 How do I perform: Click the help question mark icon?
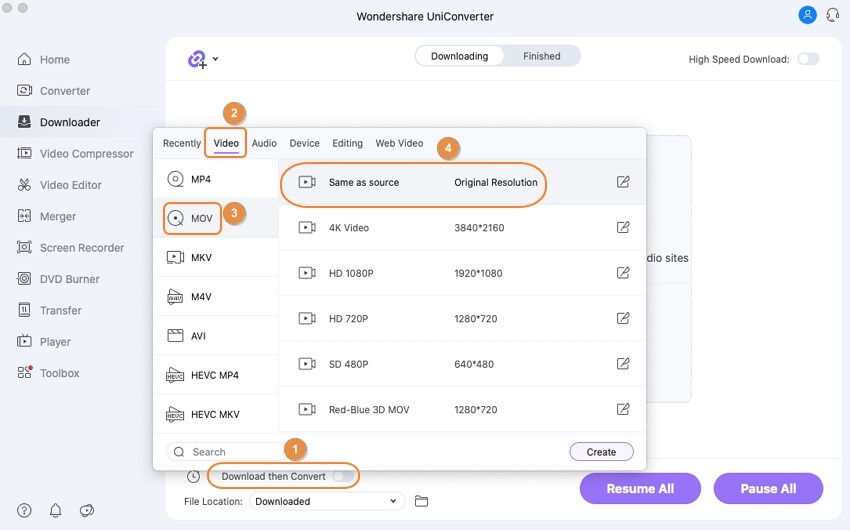(x=24, y=510)
